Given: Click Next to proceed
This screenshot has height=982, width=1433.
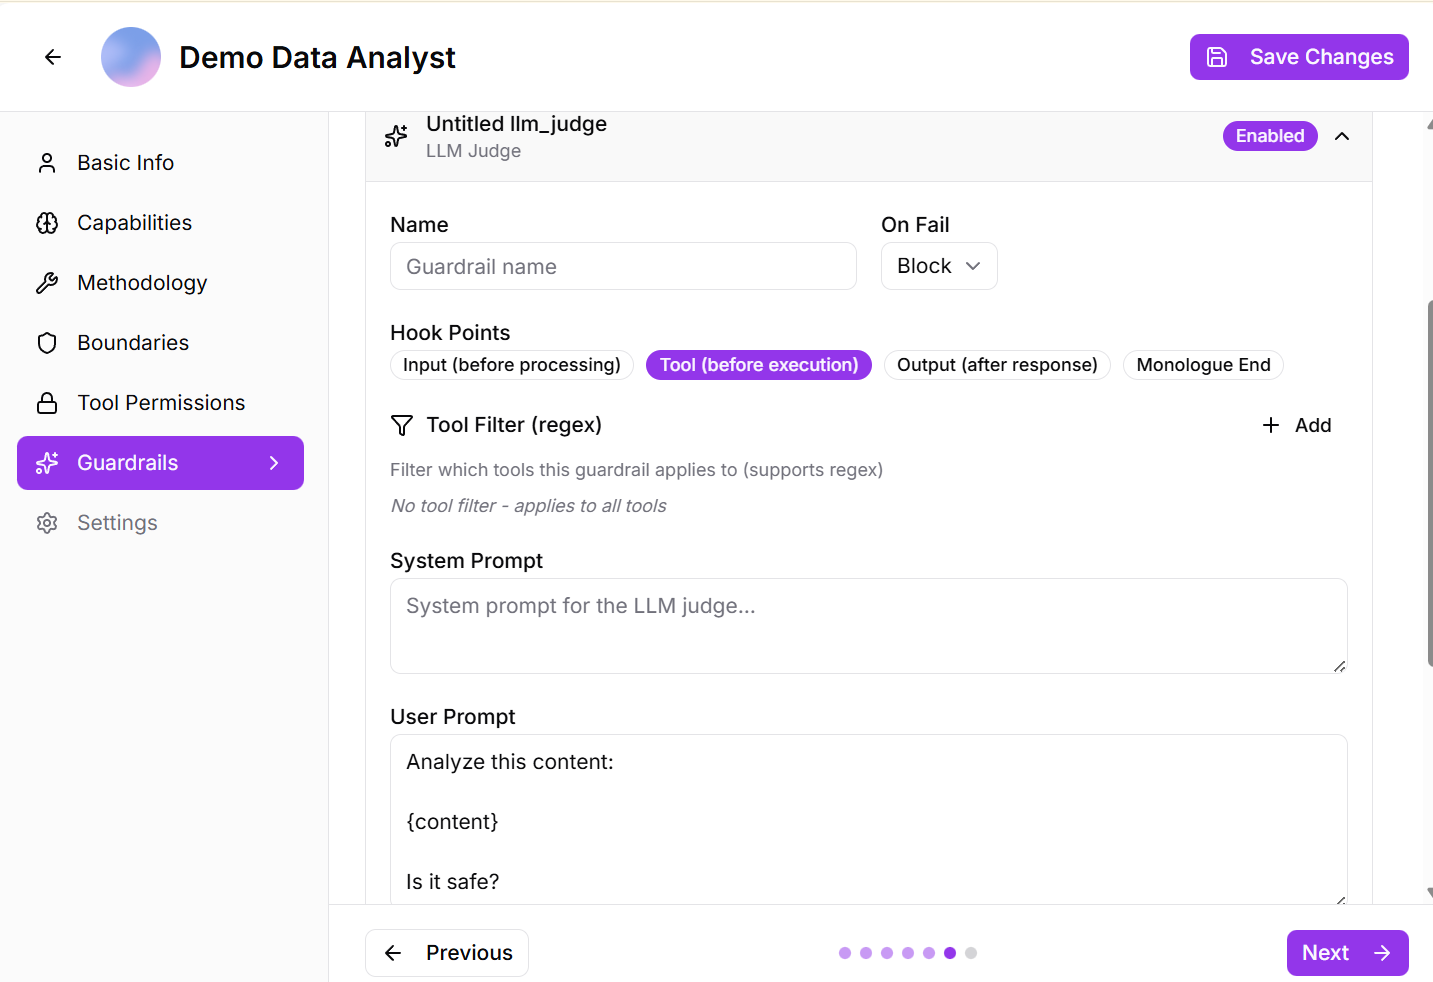Looking at the screenshot, I should pyautogui.click(x=1346, y=953).
